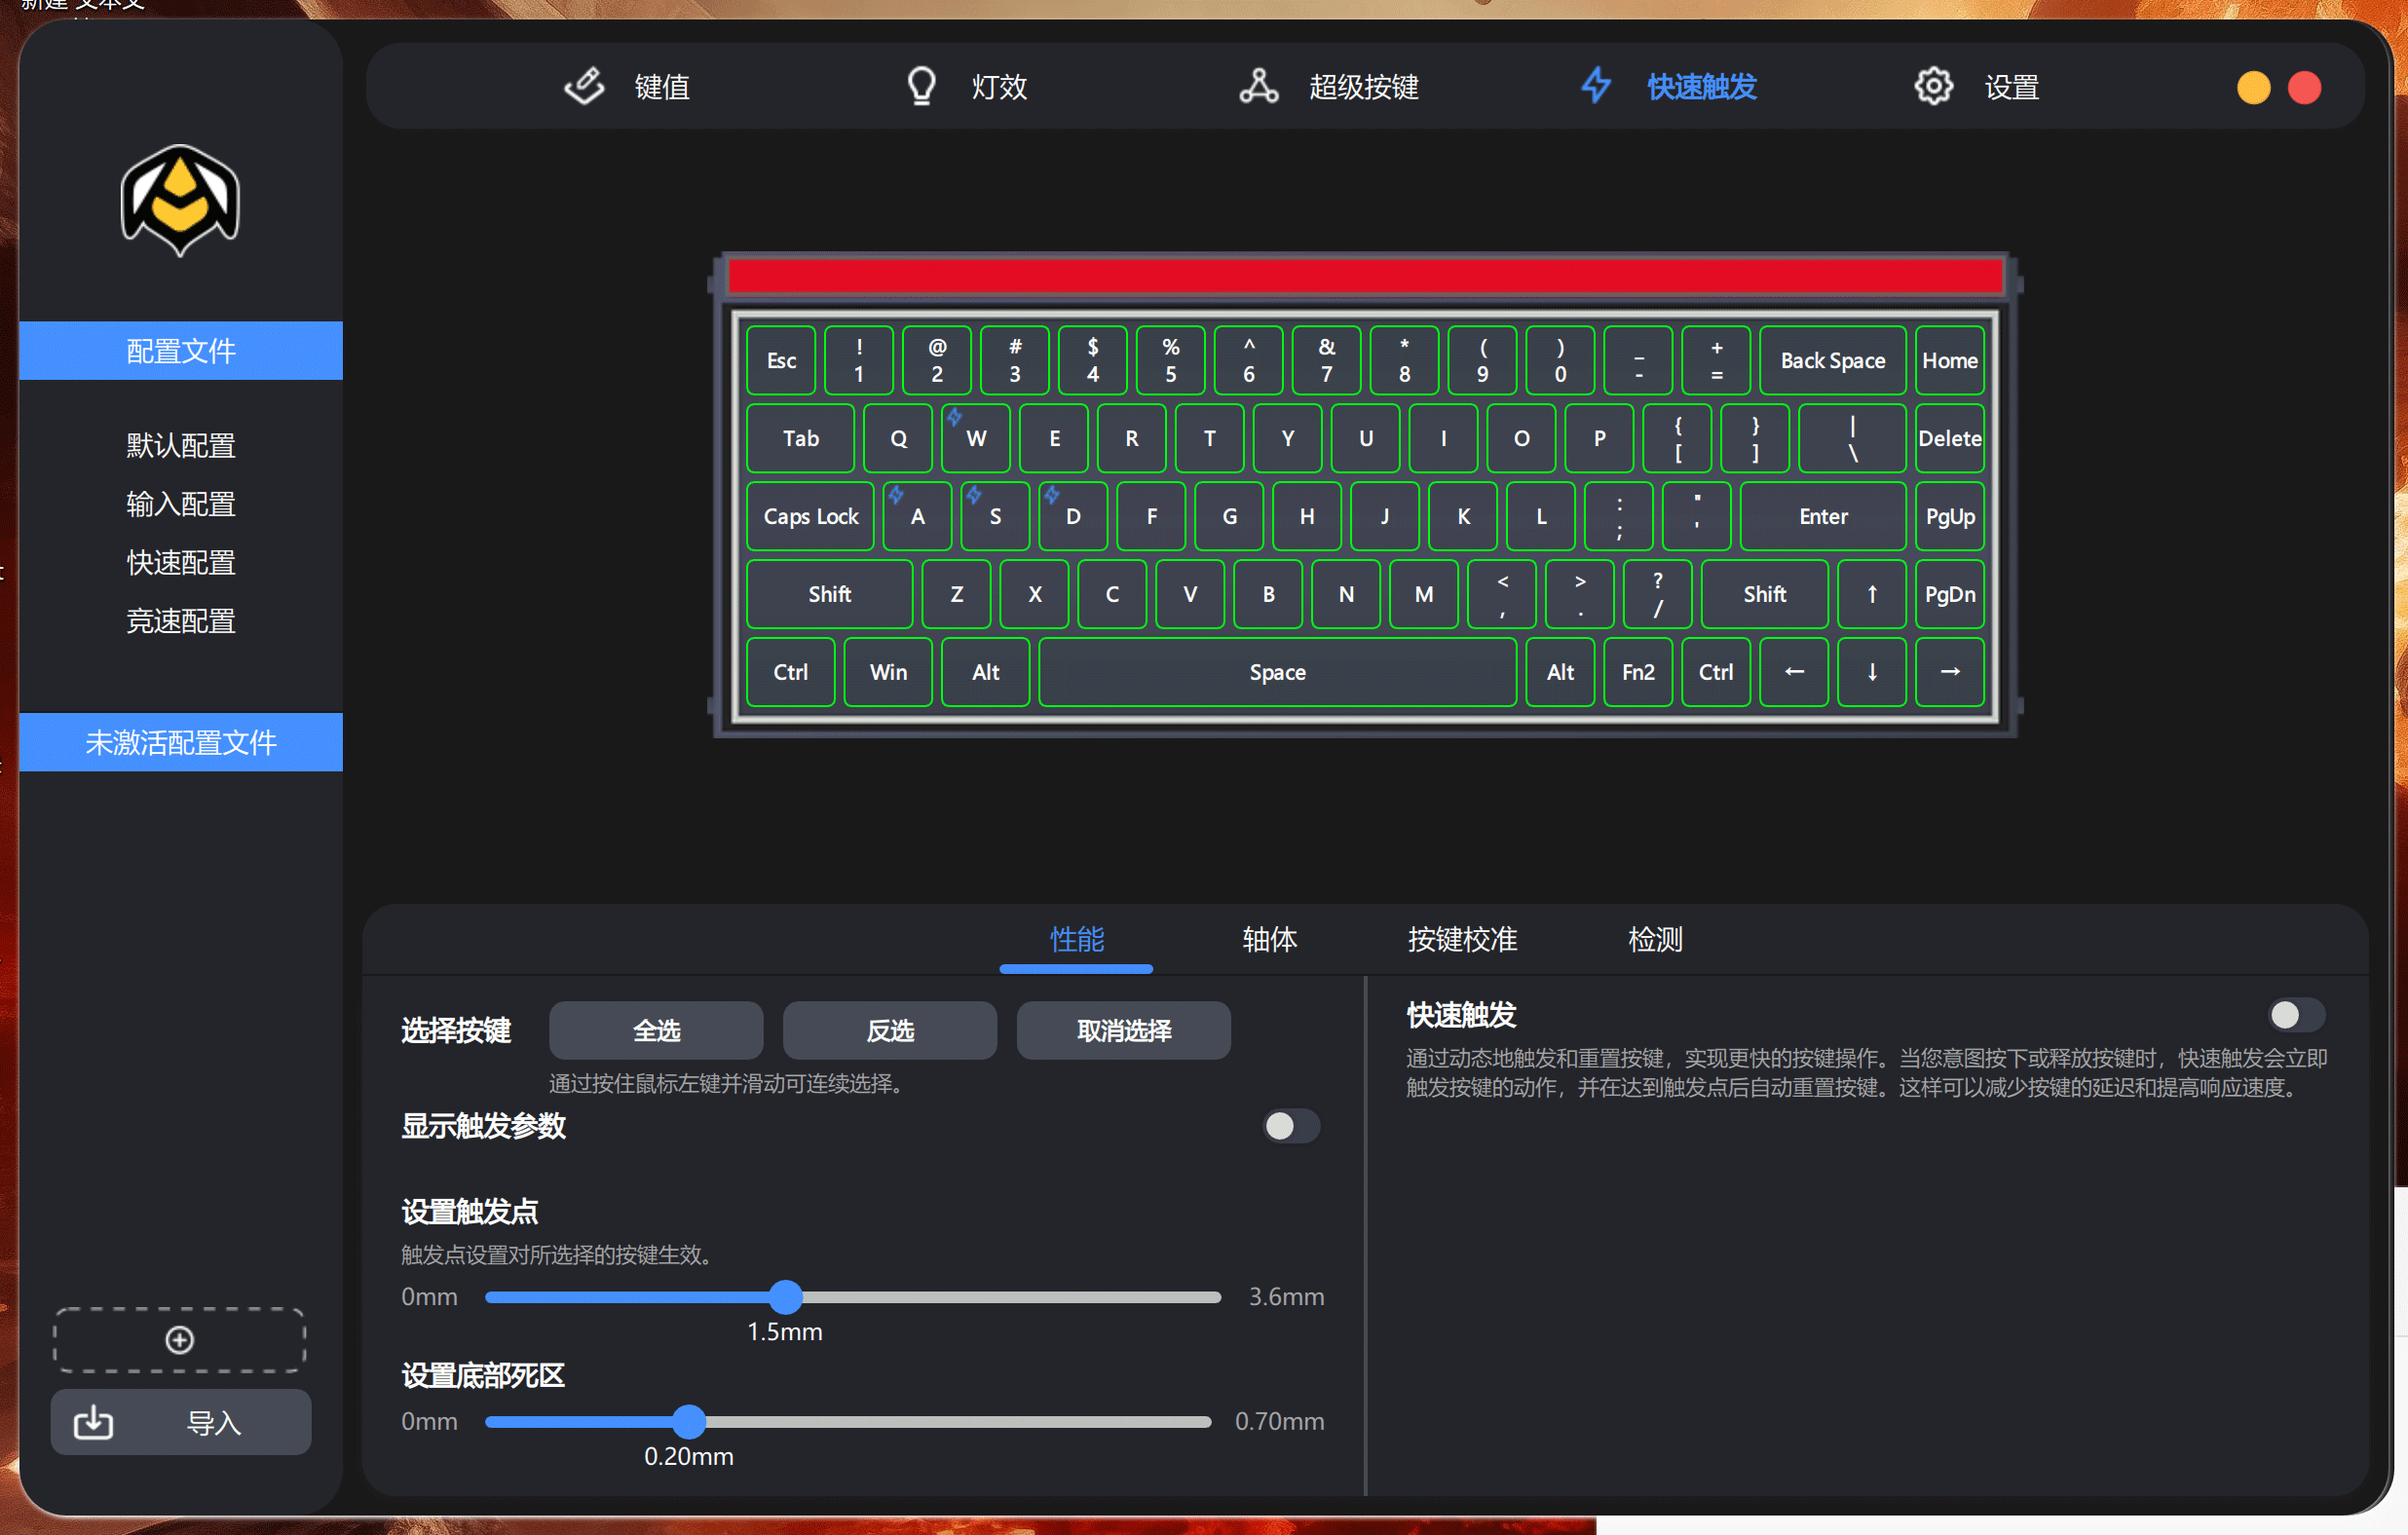The image size is (2408, 1535).
Task: Select the Fn2 key
Action: click(1638, 672)
